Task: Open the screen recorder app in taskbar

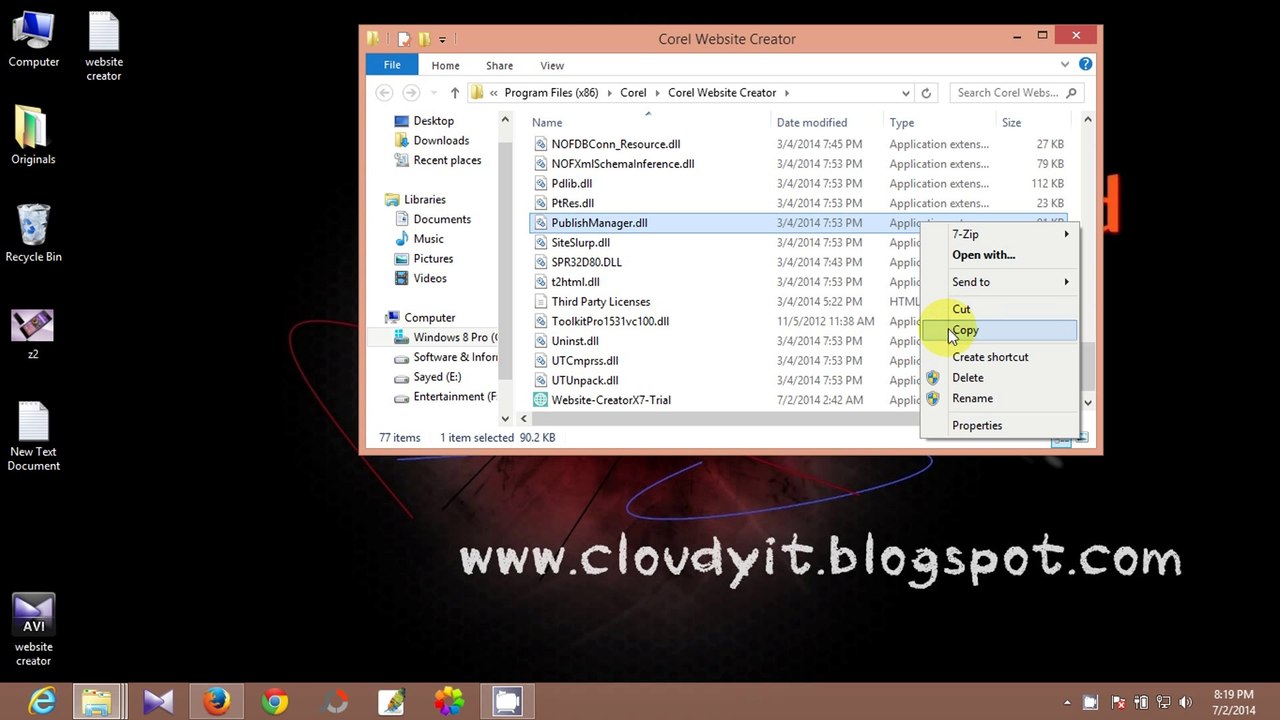Action: [507, 702]
